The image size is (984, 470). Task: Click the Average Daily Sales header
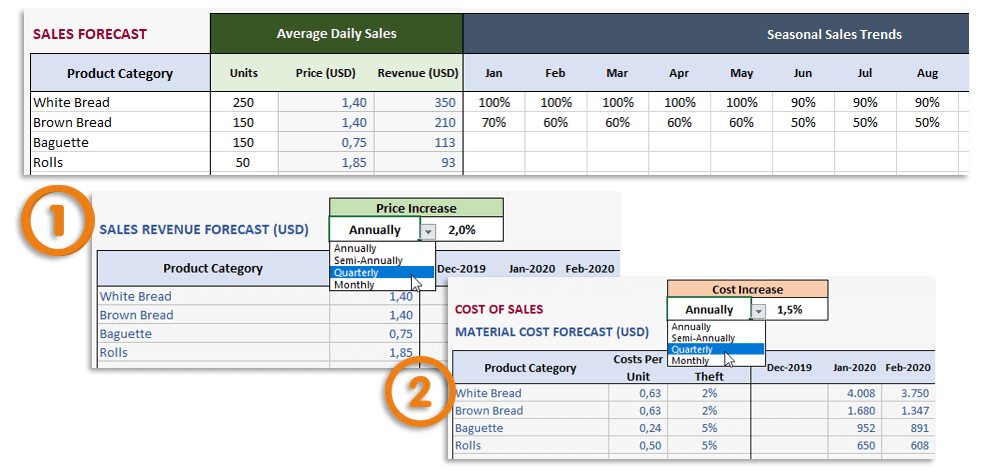tap(336, 34)
